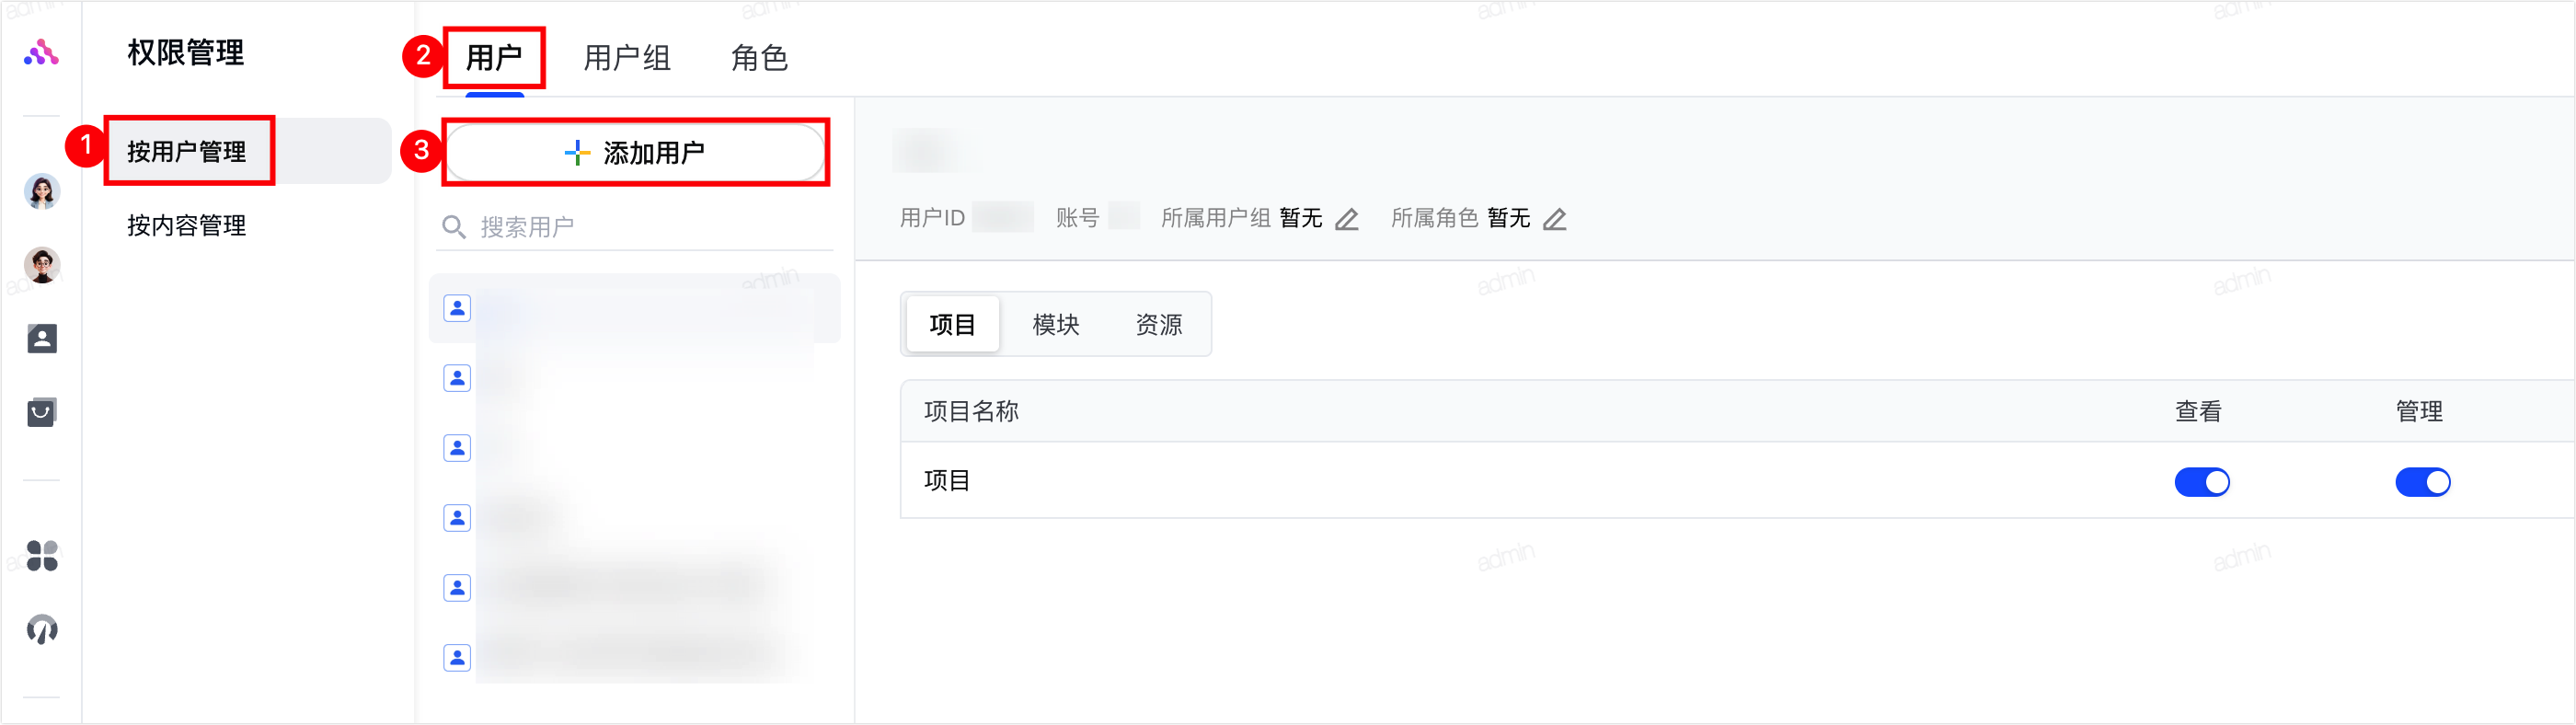Select the 模块 segment tab
Viewport: 2576px width, 725px height.
coord(1056,324)
